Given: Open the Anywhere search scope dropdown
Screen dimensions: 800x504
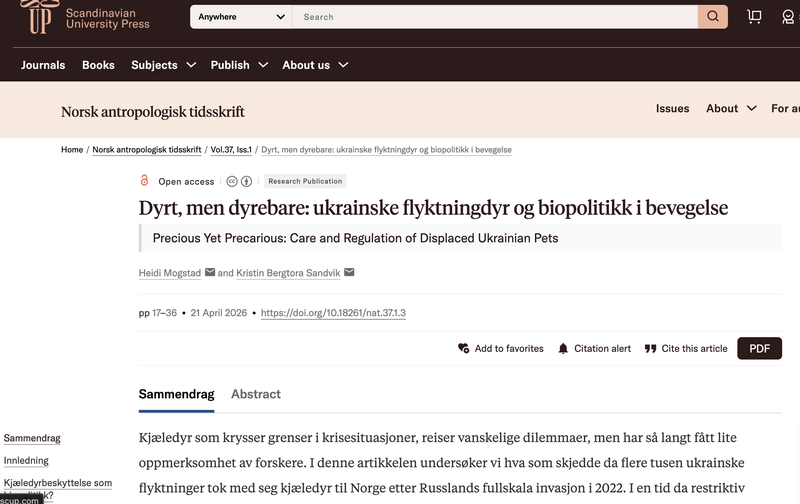Looking at the screenshot, I should click(240, 17).
